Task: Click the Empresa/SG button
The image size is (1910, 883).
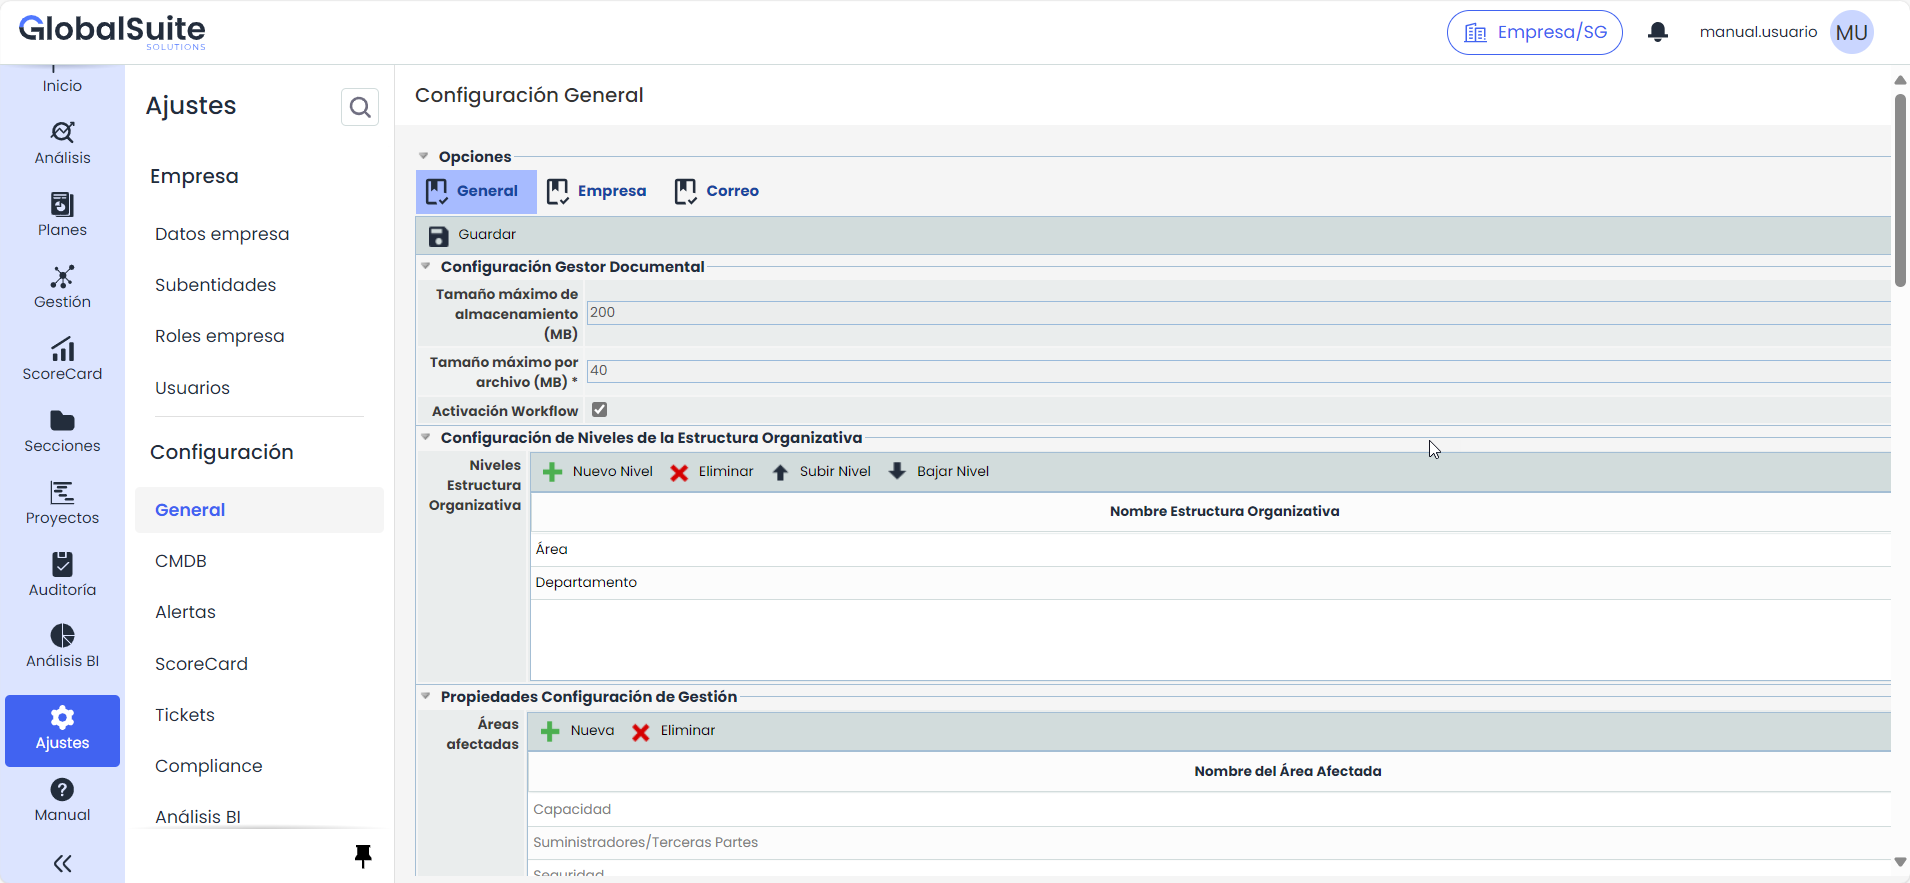Action: [1534, 32]
